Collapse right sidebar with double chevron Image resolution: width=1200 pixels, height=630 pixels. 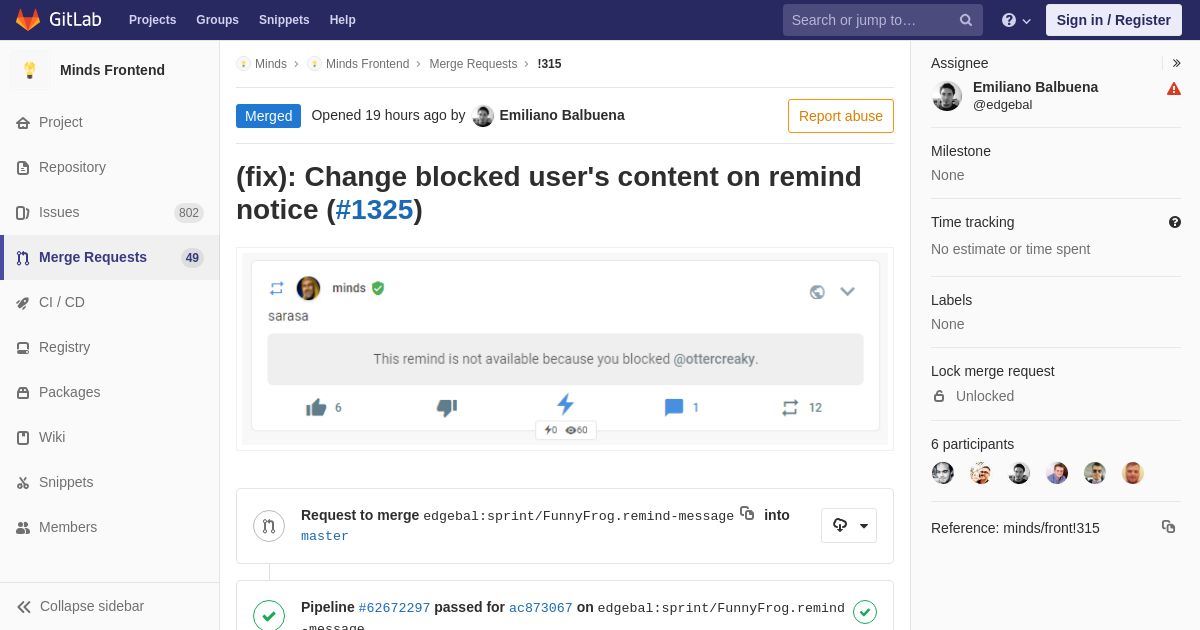[1176, 63]
